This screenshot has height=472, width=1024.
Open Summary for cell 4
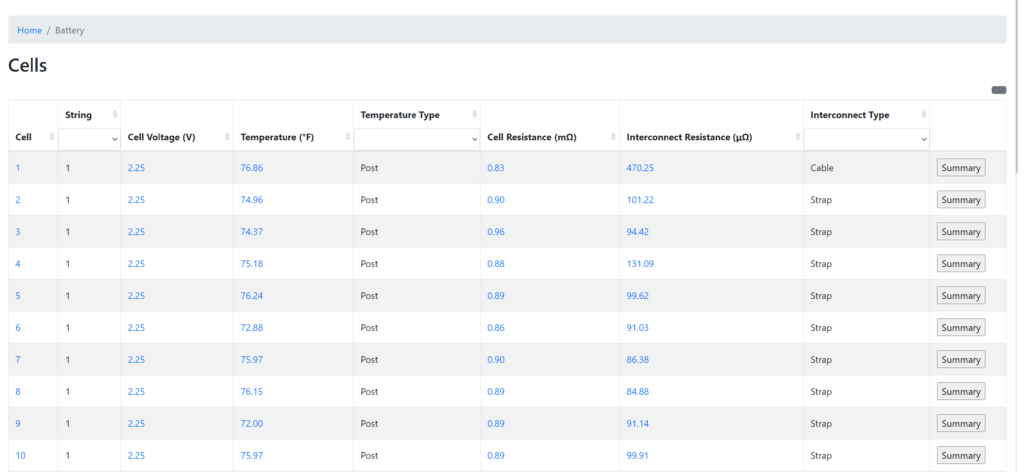[961, 264]
